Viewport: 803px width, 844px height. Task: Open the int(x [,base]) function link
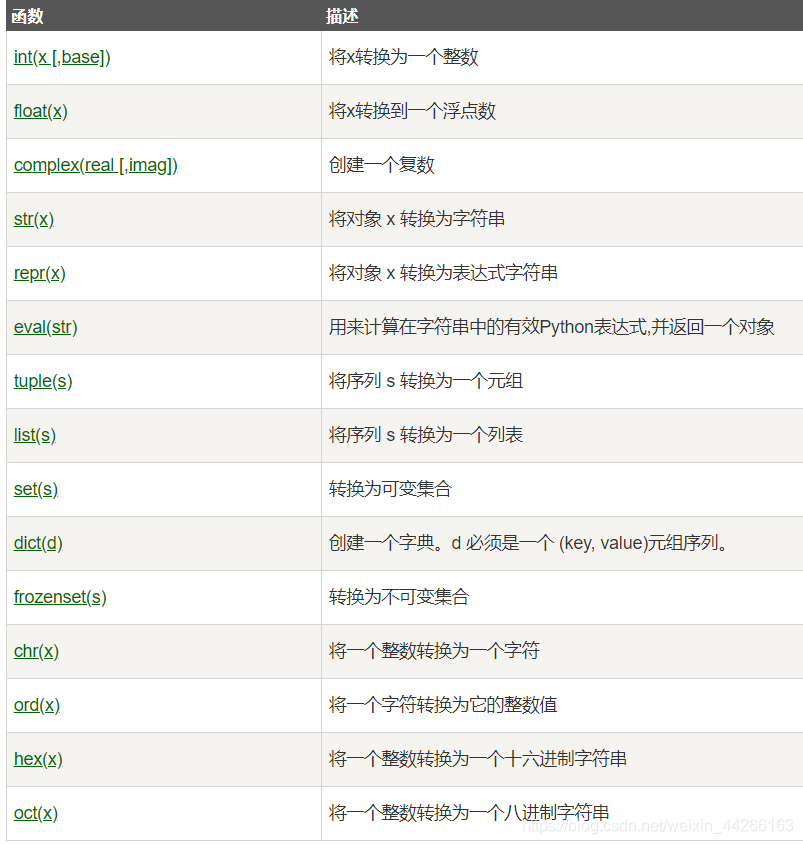[62, 57]
